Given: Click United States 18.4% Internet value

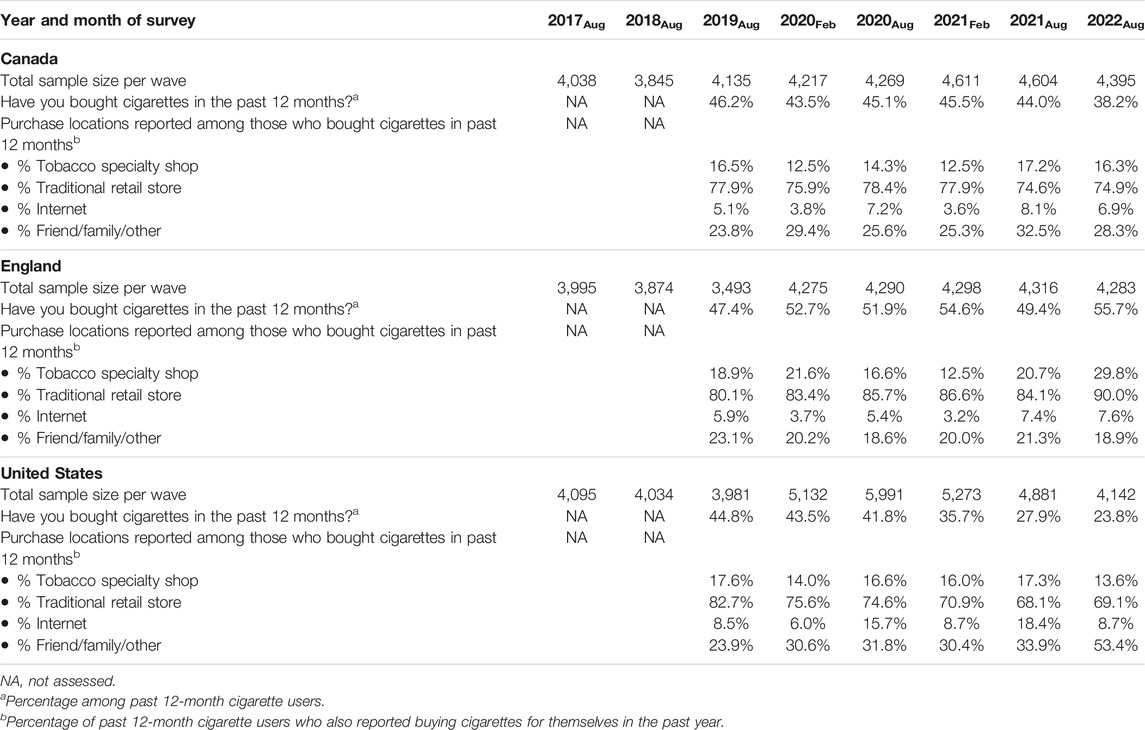Looking at the screenshot, I should 1038,623.
